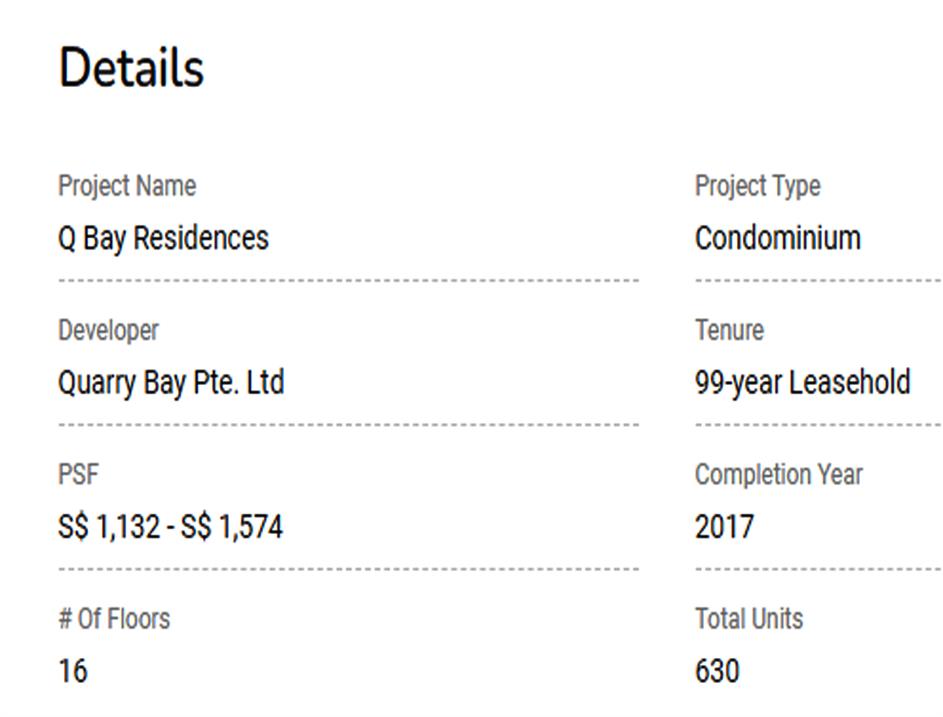943x717 pixels.
Task: Click the Project Name label
Action: pyautogui.click(x=127, y=186)
